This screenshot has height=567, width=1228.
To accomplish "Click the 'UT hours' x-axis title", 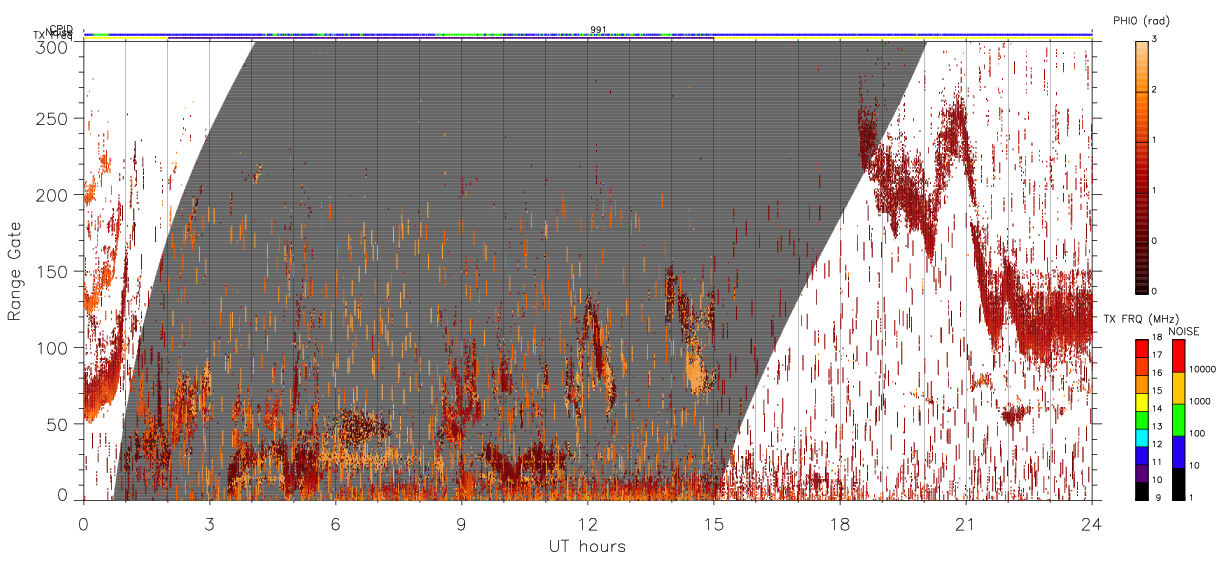I will pyautogui.click(x=587, y=546).
